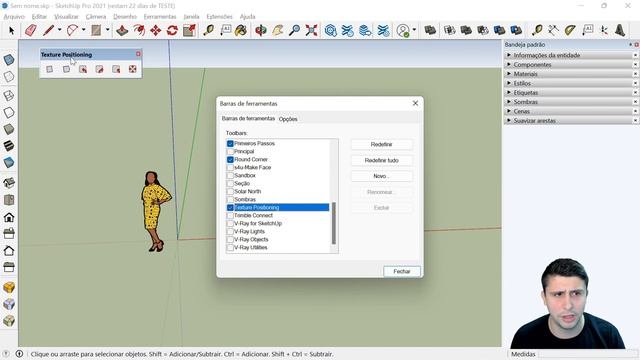Activate the Push/Pull tool
The image size is (640, 360).
point(122,31)
